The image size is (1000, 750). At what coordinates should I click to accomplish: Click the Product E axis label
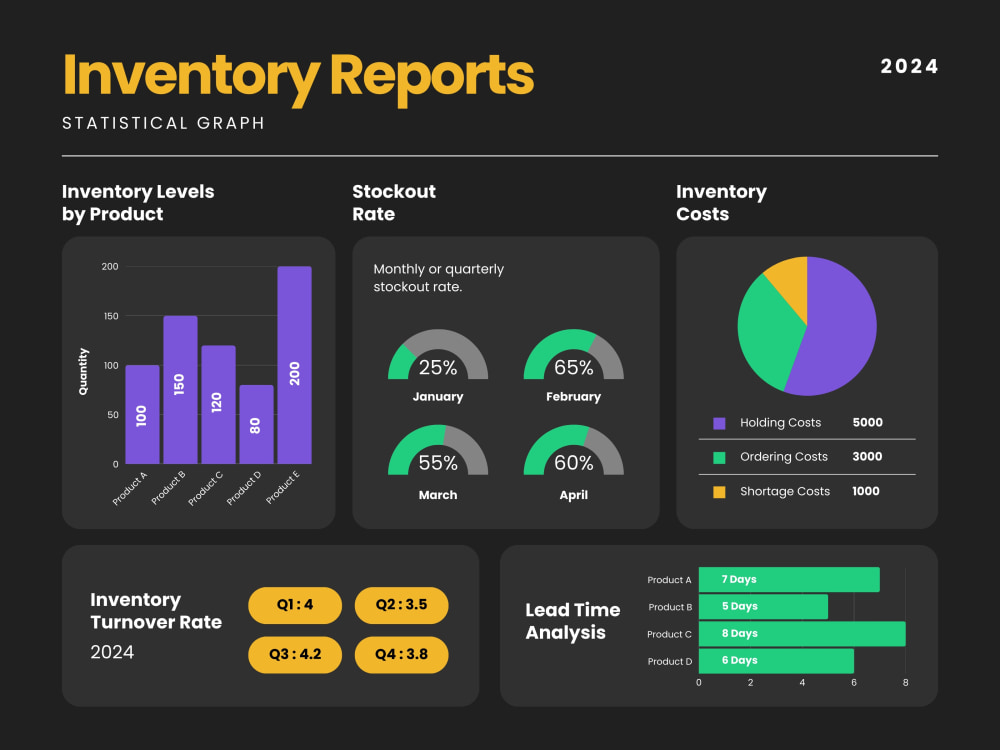(x=283, y=487)
